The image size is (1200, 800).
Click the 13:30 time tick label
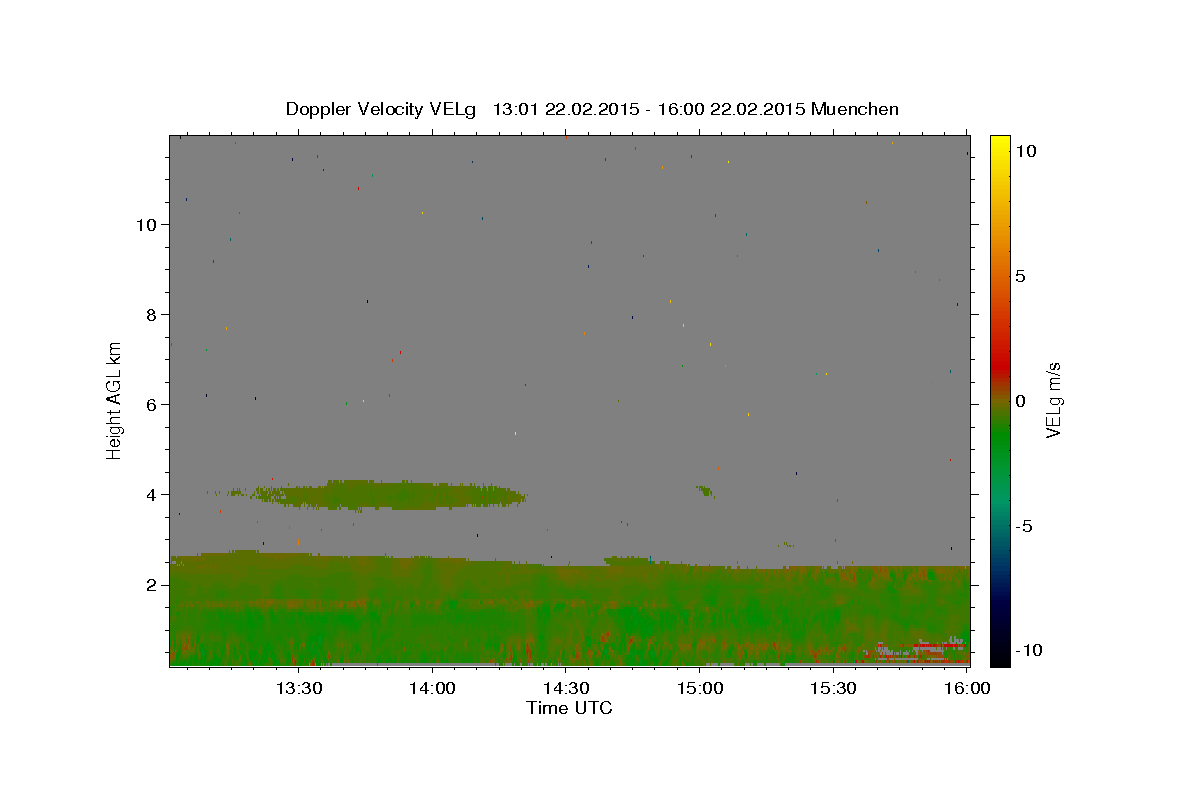pos(298,688)
